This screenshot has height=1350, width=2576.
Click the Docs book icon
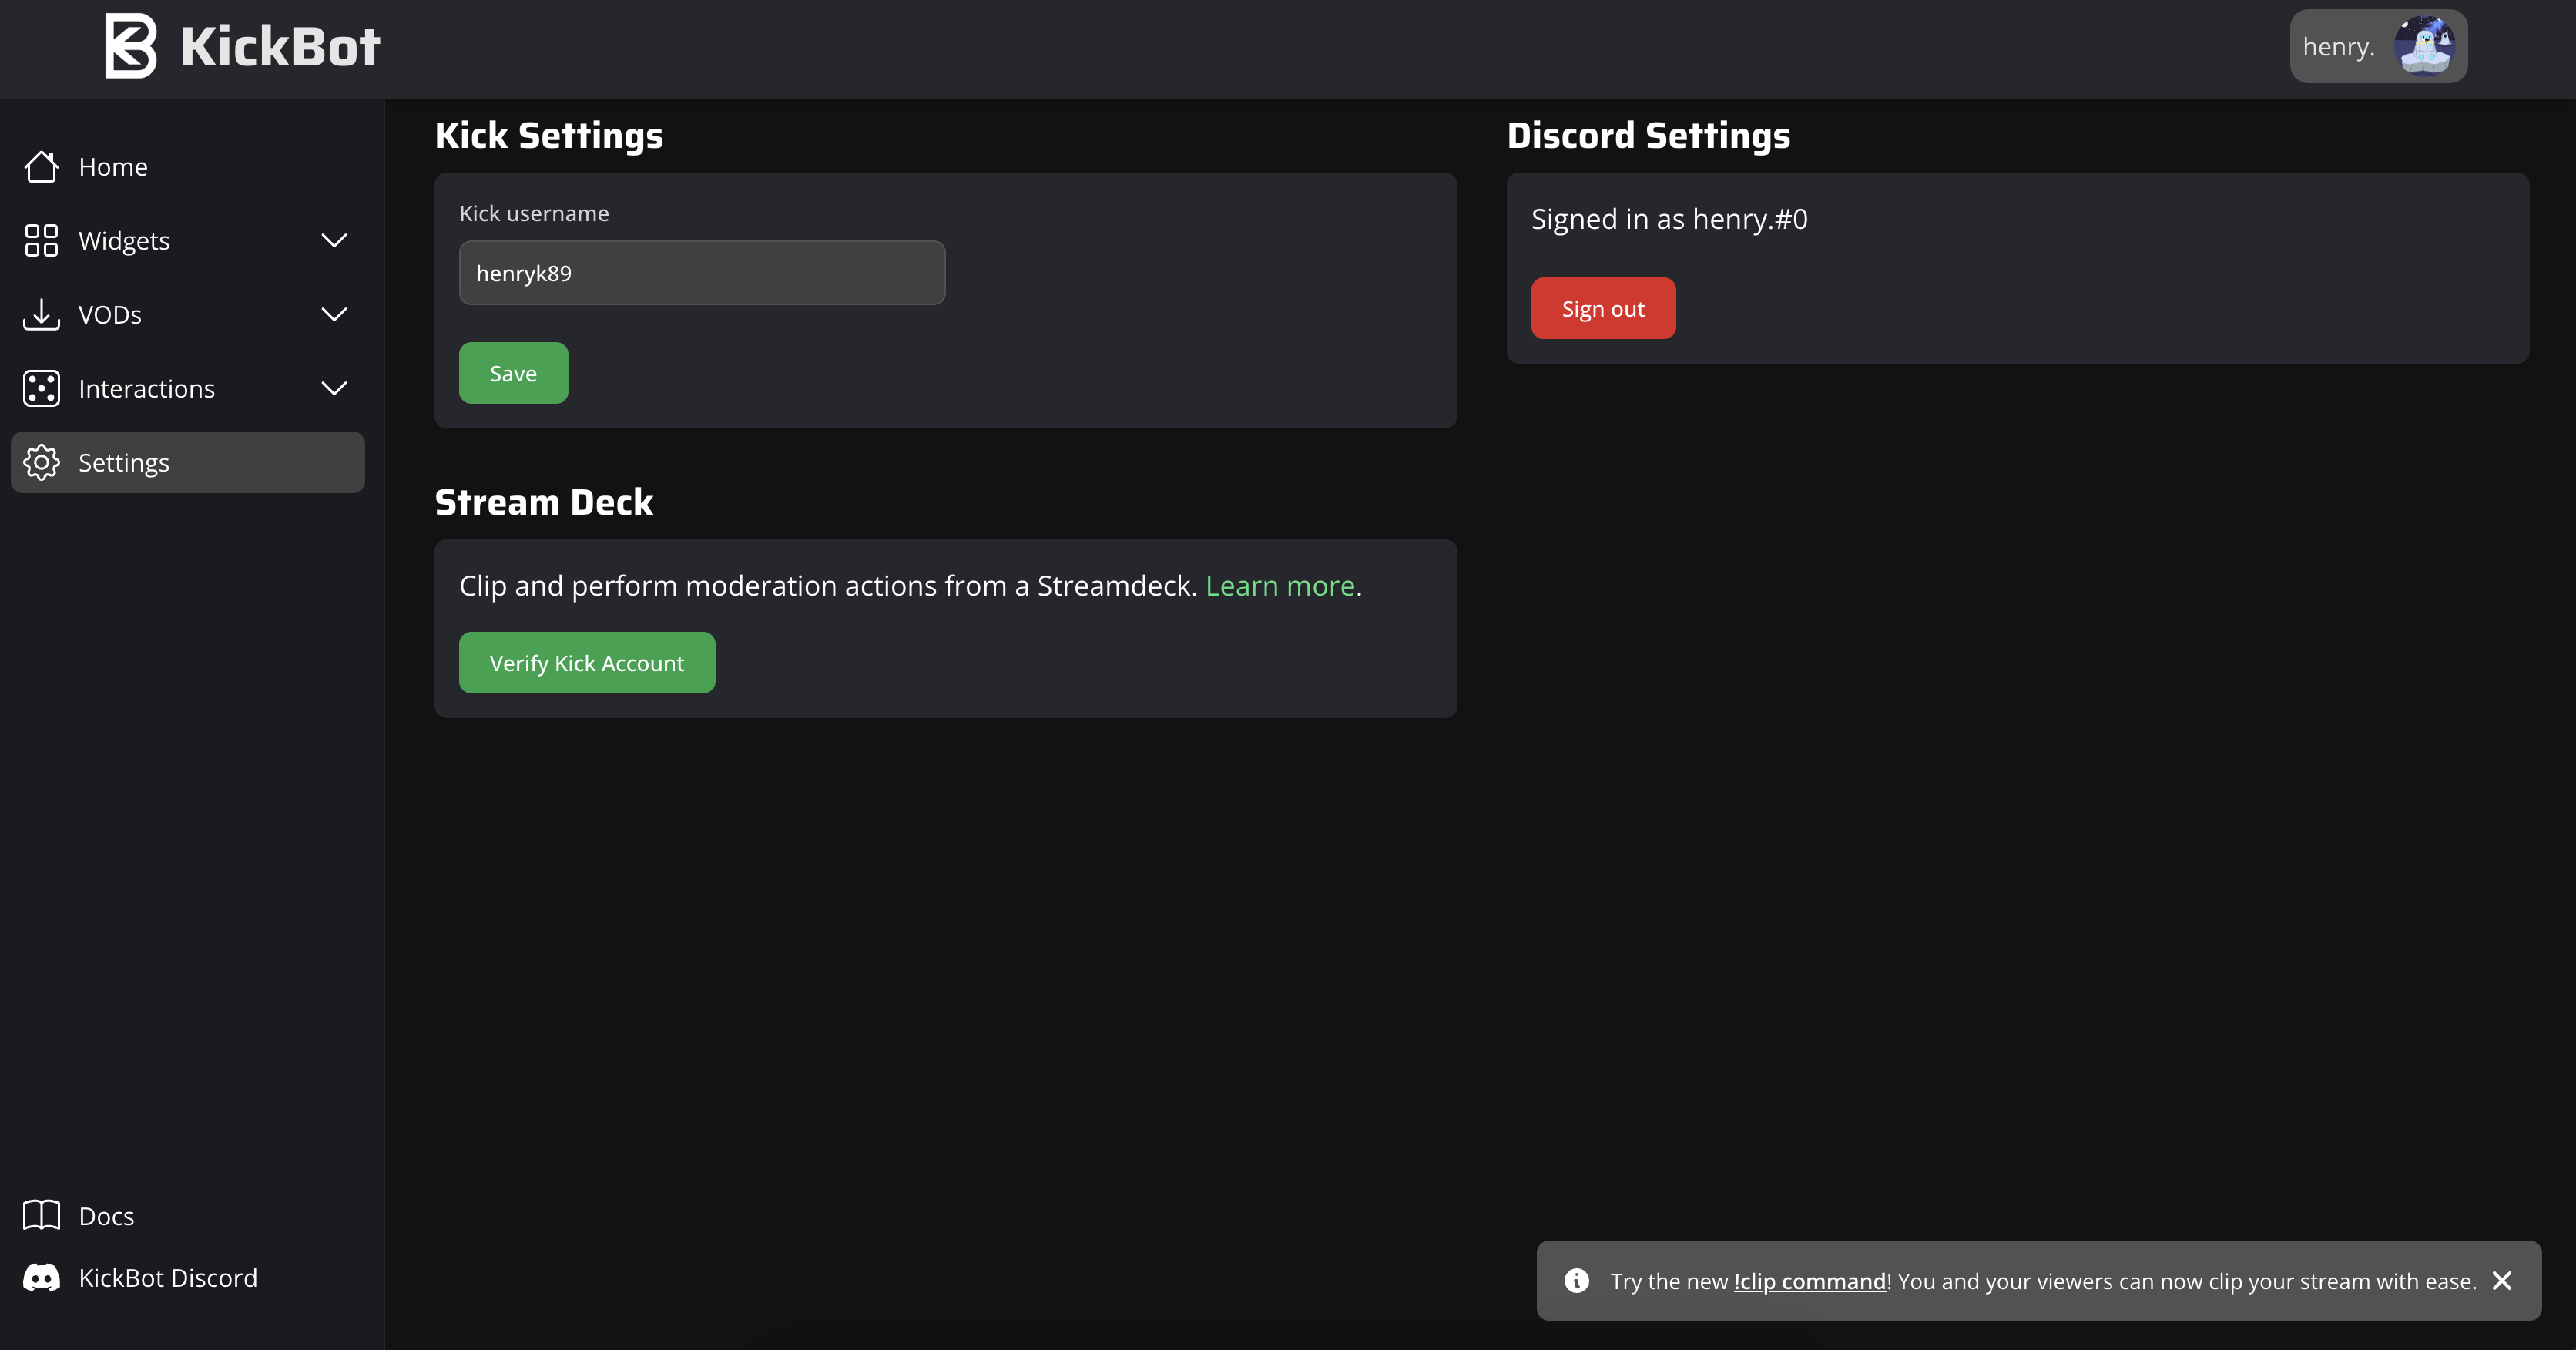pyautogui.click(x=41, y=1215)
